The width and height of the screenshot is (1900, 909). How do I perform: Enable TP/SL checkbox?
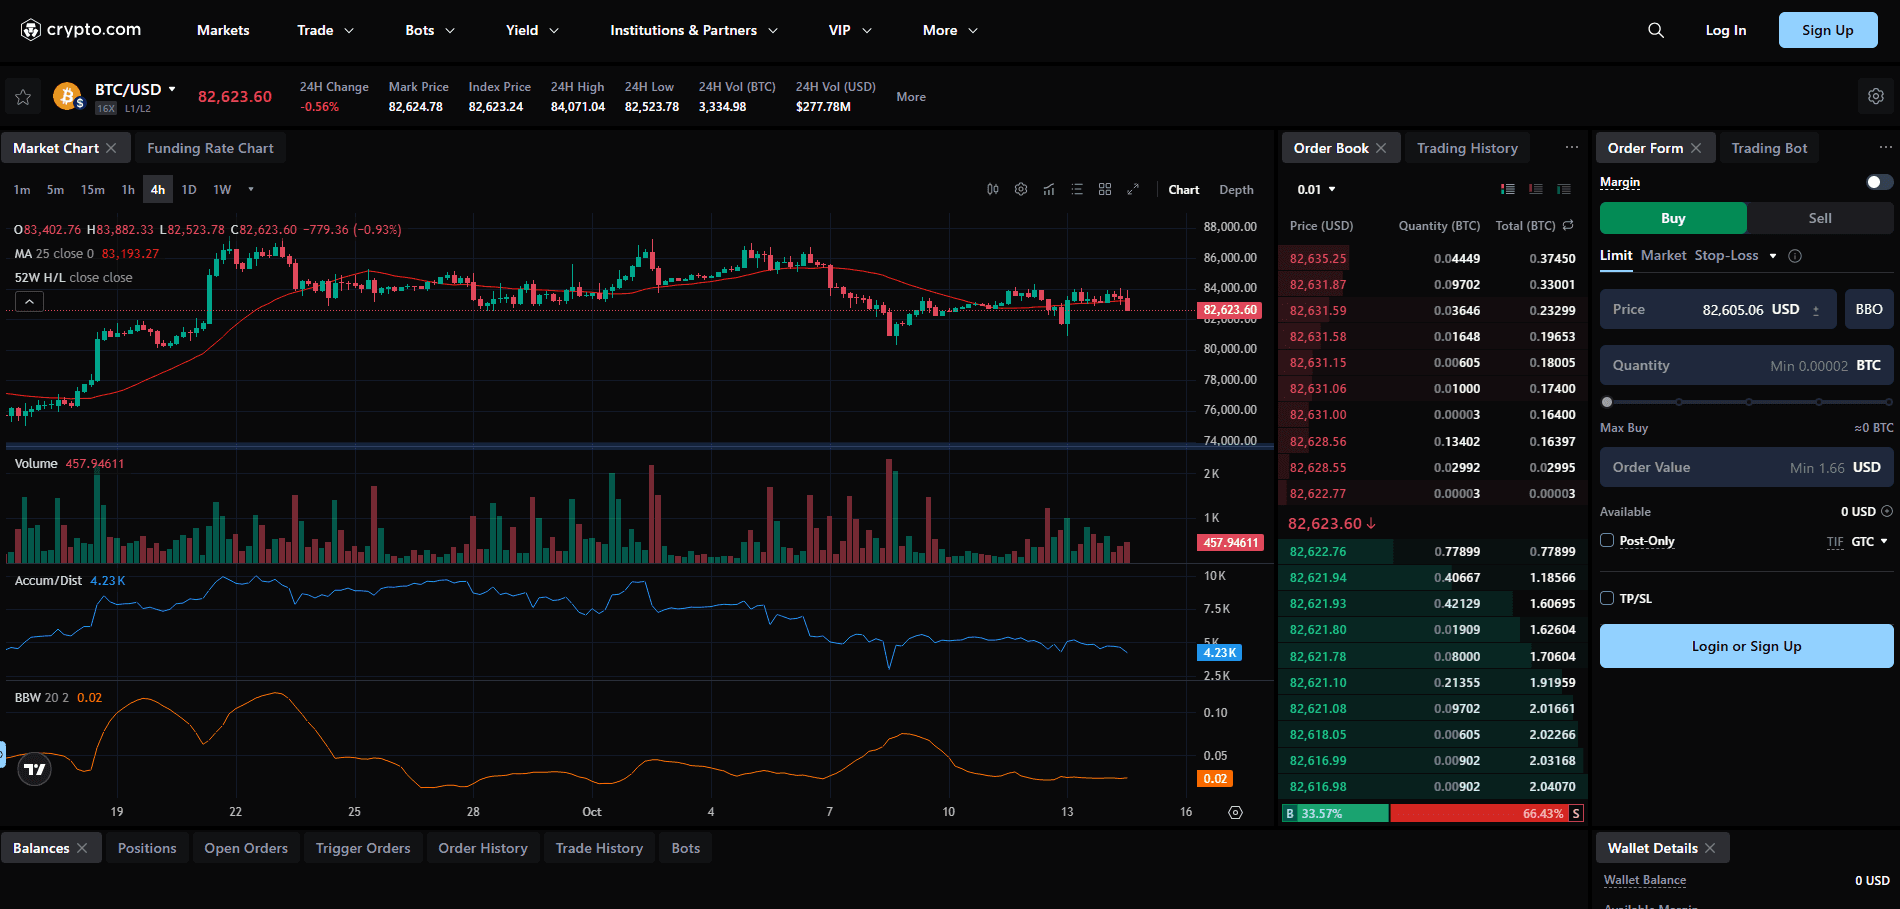click(1607, 598)
